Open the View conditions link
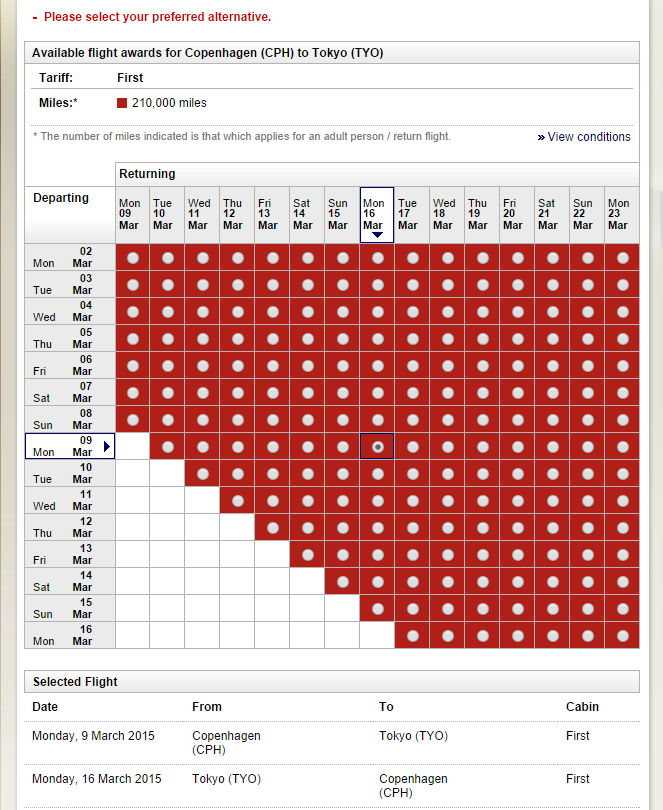The width and height of the screenshot is (663, 810). (589, 137)
